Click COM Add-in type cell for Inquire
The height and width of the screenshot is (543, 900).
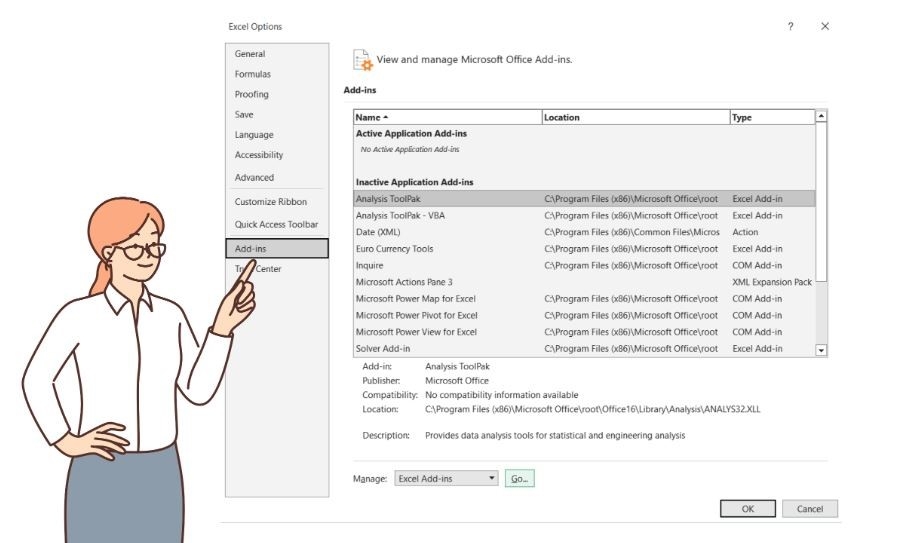(x=757, y=265)
